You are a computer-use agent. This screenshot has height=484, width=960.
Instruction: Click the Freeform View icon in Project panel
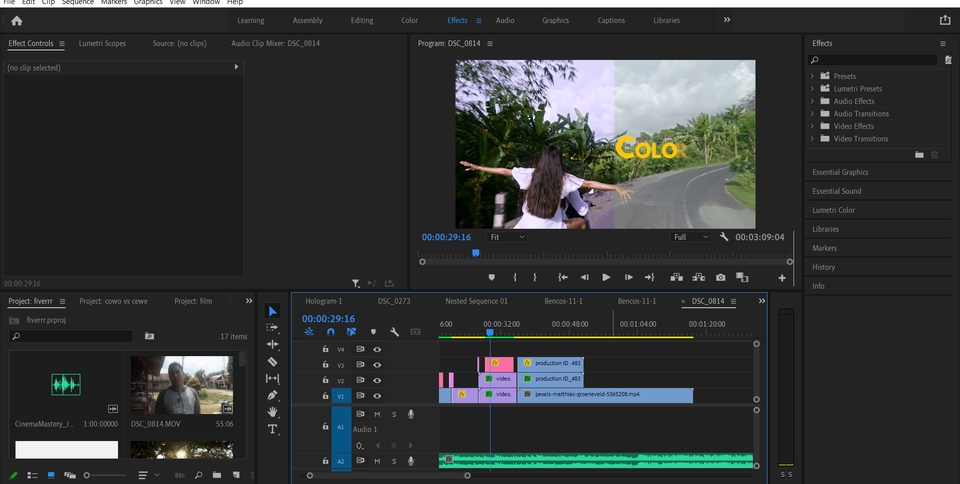(70, 475)
